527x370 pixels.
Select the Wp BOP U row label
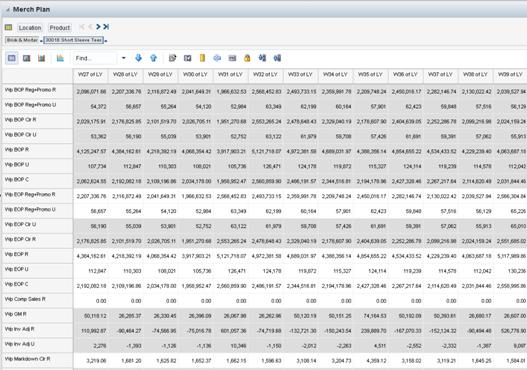[x=37, y=165]
